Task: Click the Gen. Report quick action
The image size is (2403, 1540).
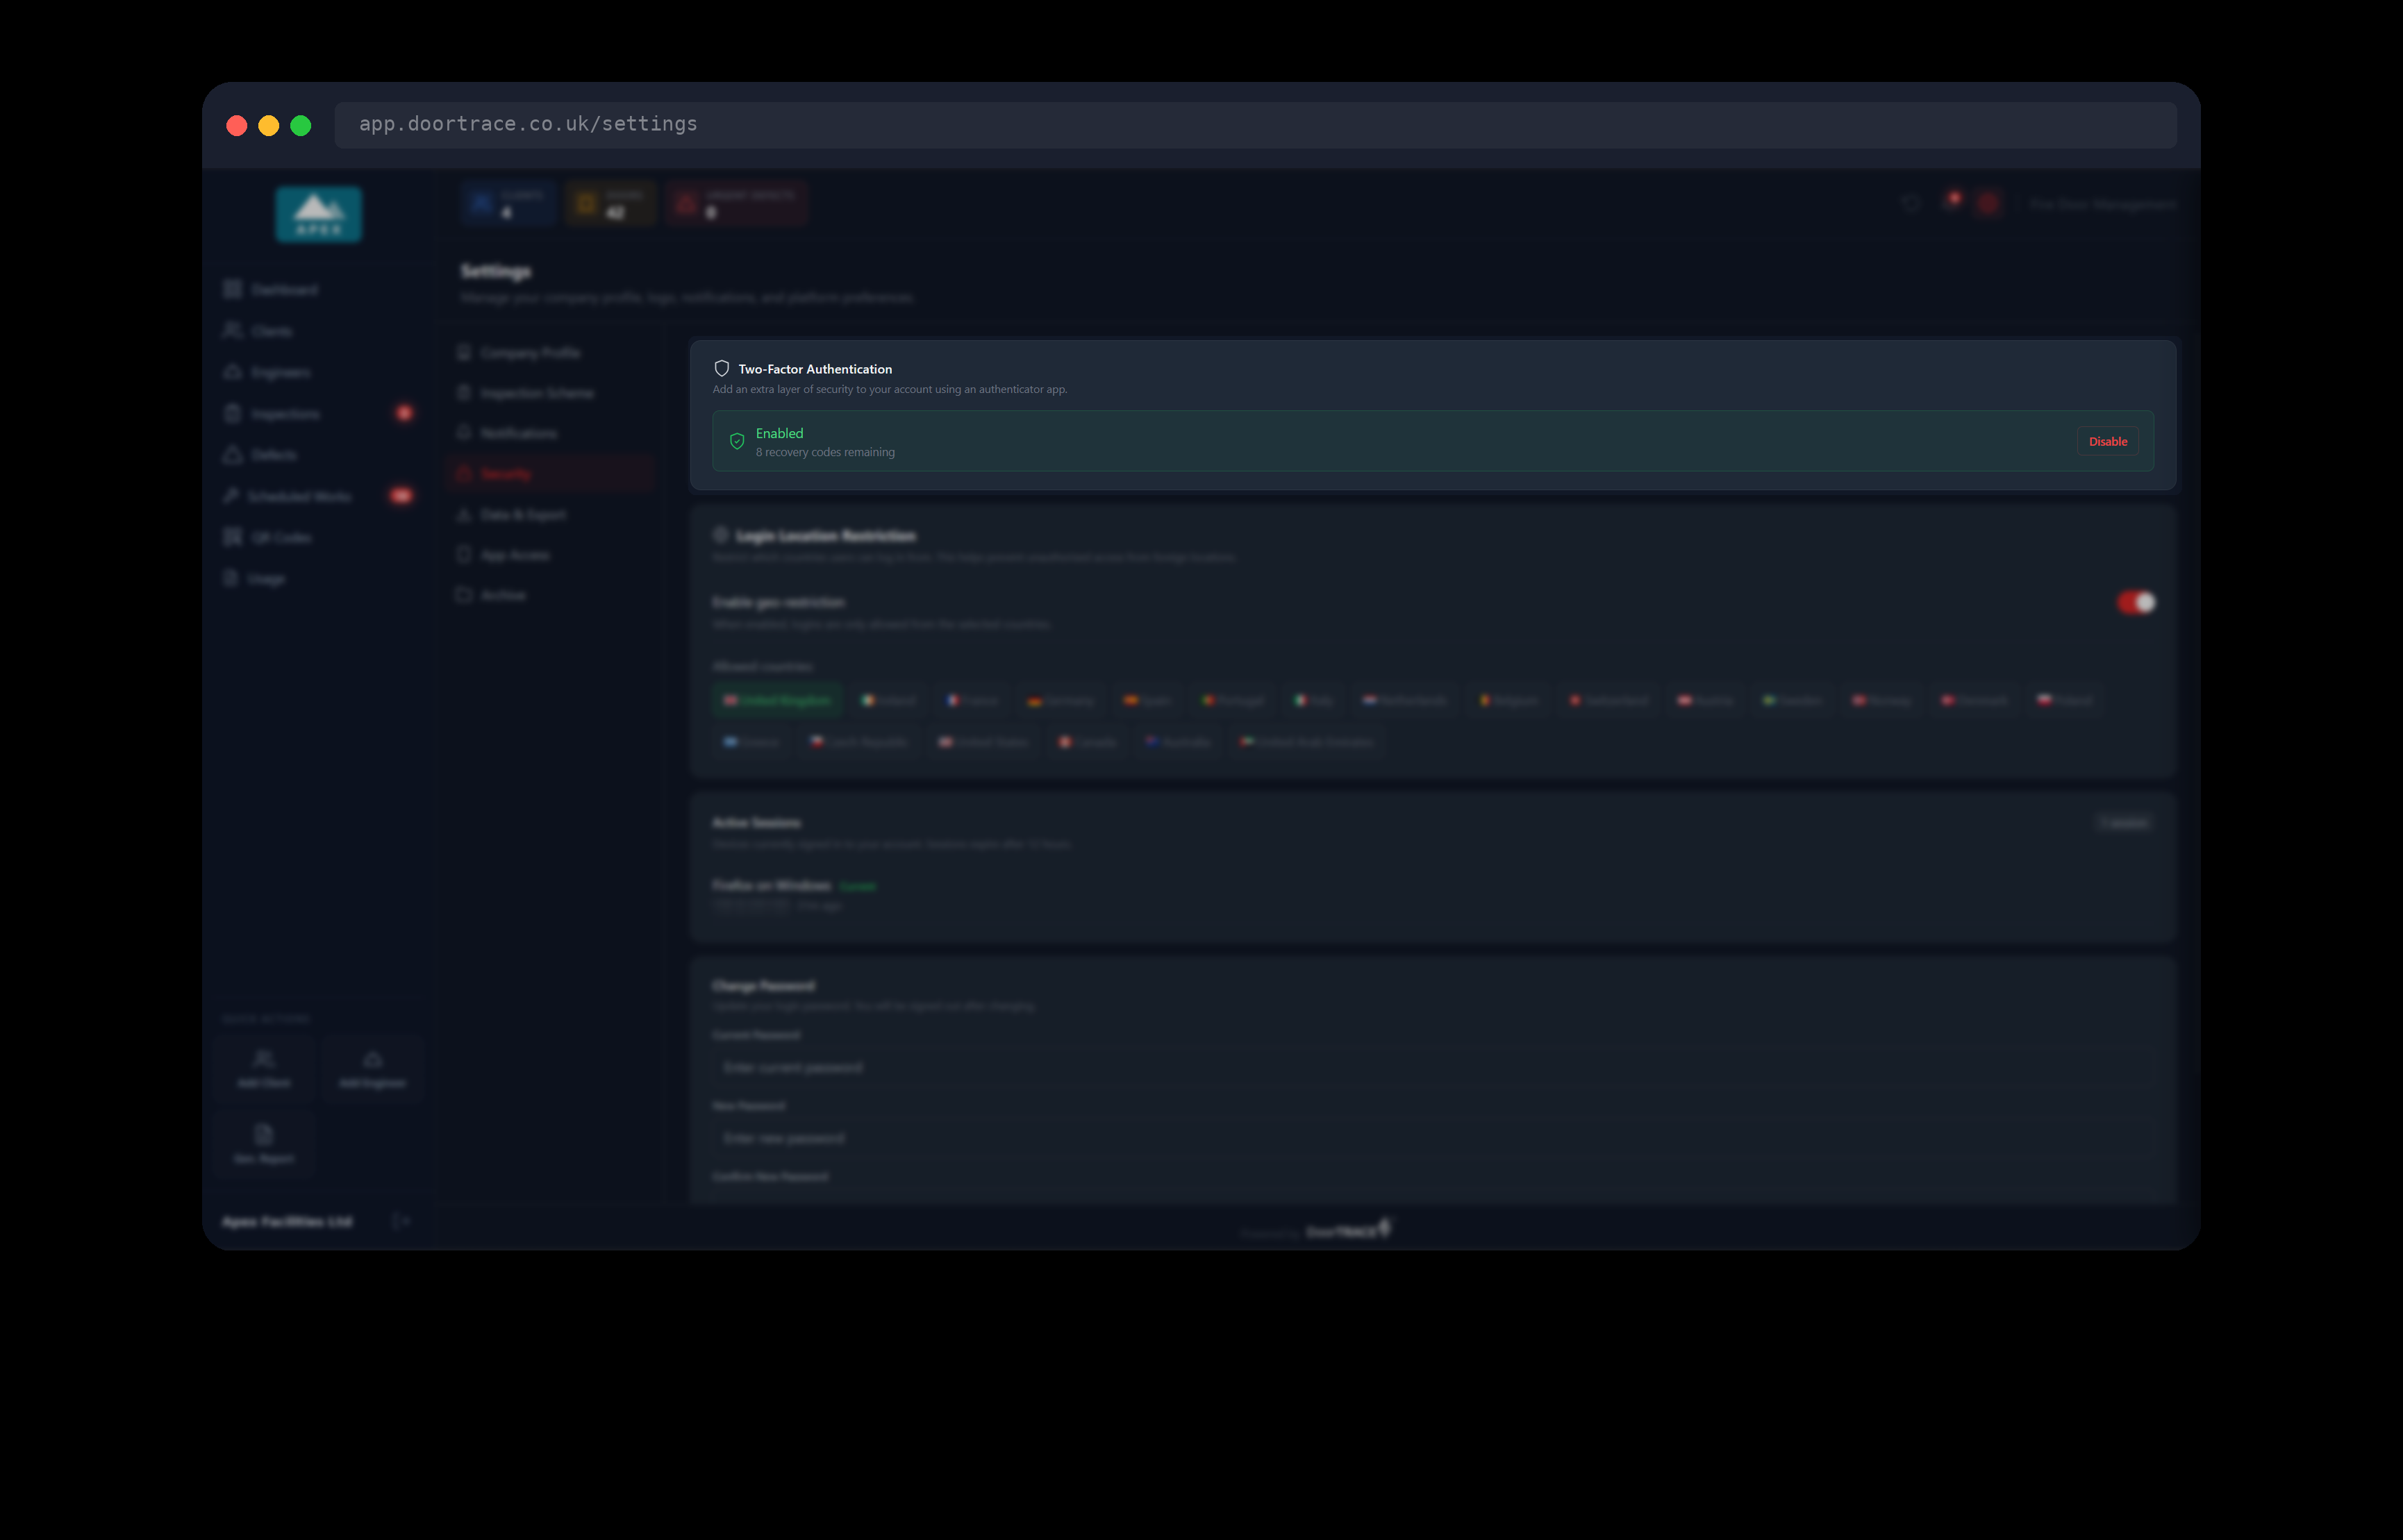Action: coord(264,1143)
